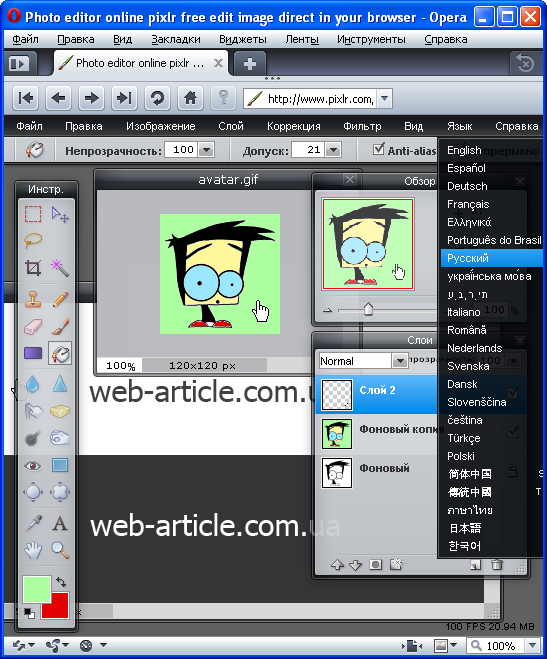This screenshot has width=547, height=659.
Task: Open a new browser tab
Action: point(250,64)
